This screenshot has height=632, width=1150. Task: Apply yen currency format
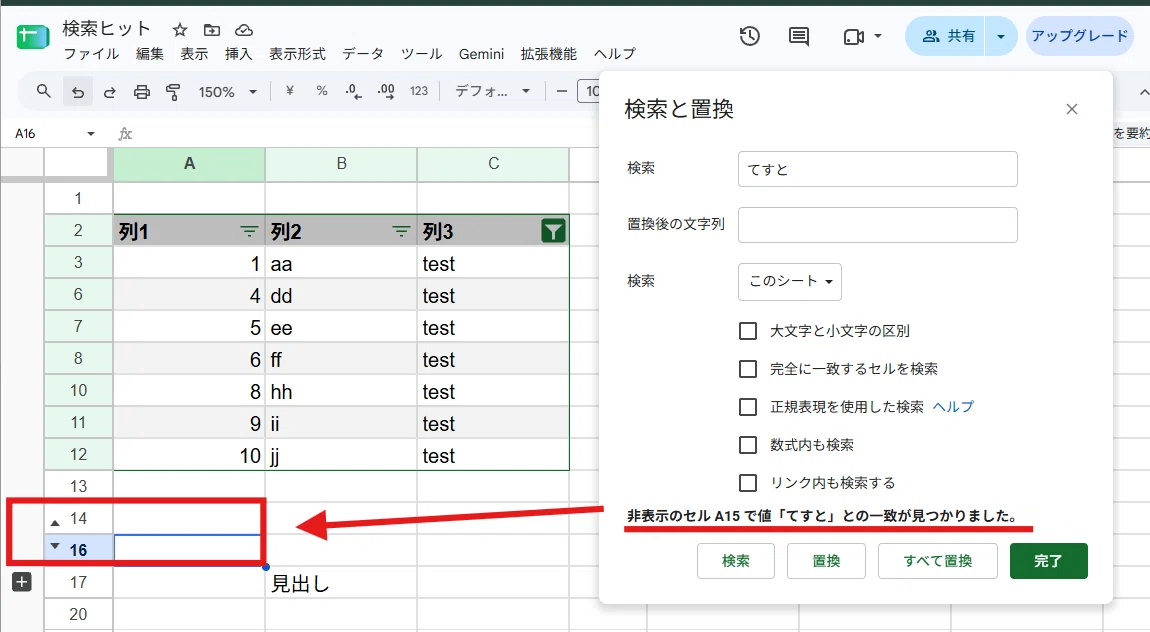pyautogui.click(x=290, y=91)
